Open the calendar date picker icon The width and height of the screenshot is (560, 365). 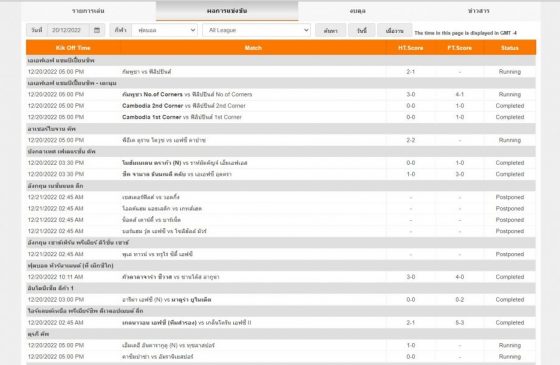click(x=97, y=30)
